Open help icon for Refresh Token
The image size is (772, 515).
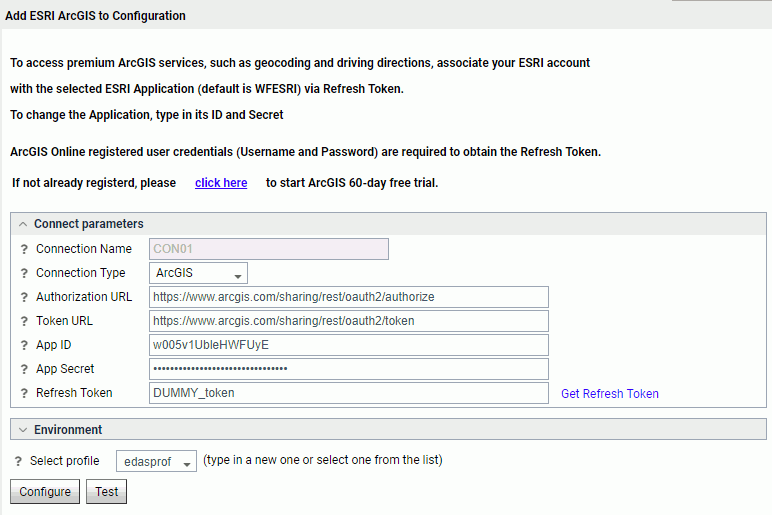[x=24, y=393]
